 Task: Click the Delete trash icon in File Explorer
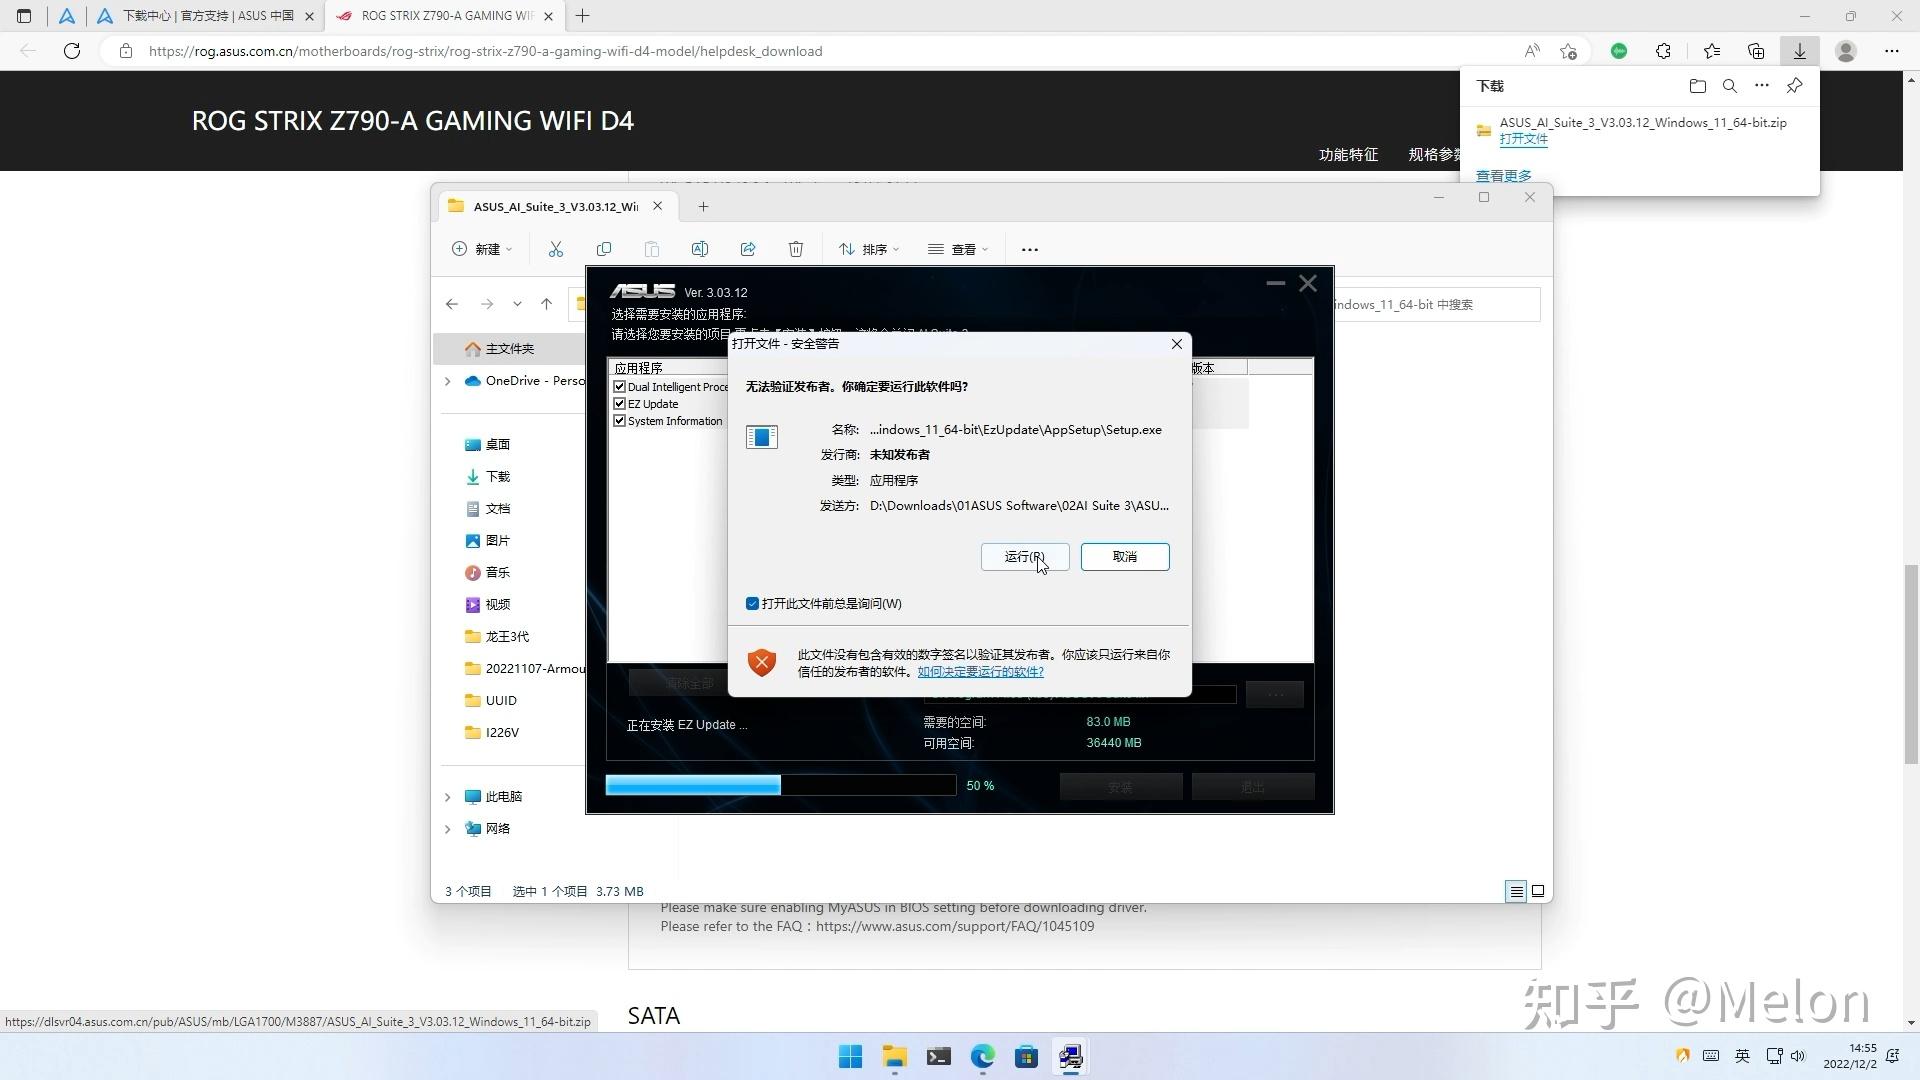click(796, 249)
